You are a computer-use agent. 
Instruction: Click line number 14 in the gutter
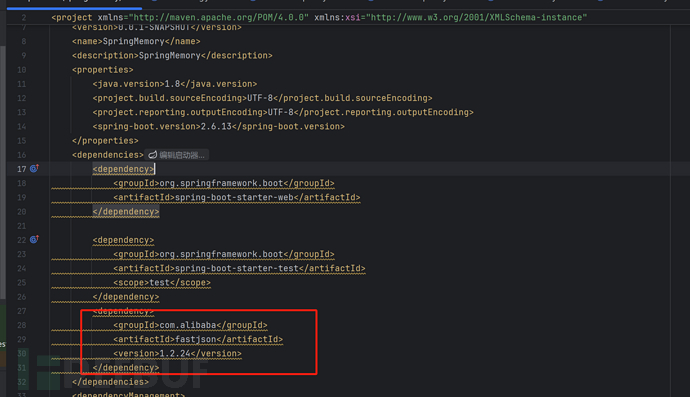(22, 127)
